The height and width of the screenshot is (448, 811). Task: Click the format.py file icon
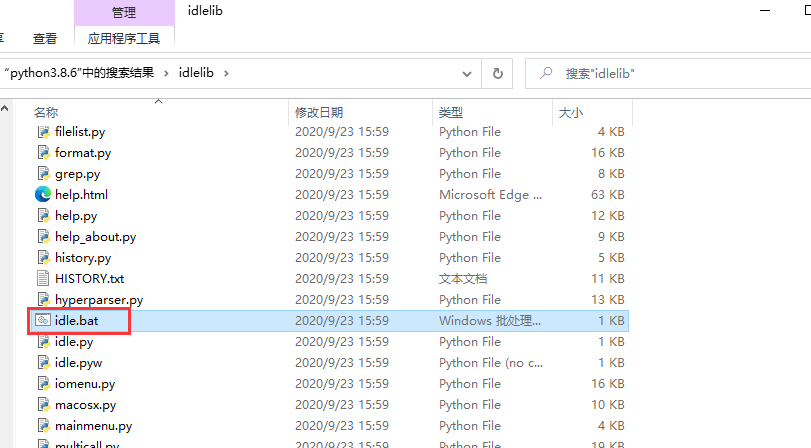[x=43, y=153]
